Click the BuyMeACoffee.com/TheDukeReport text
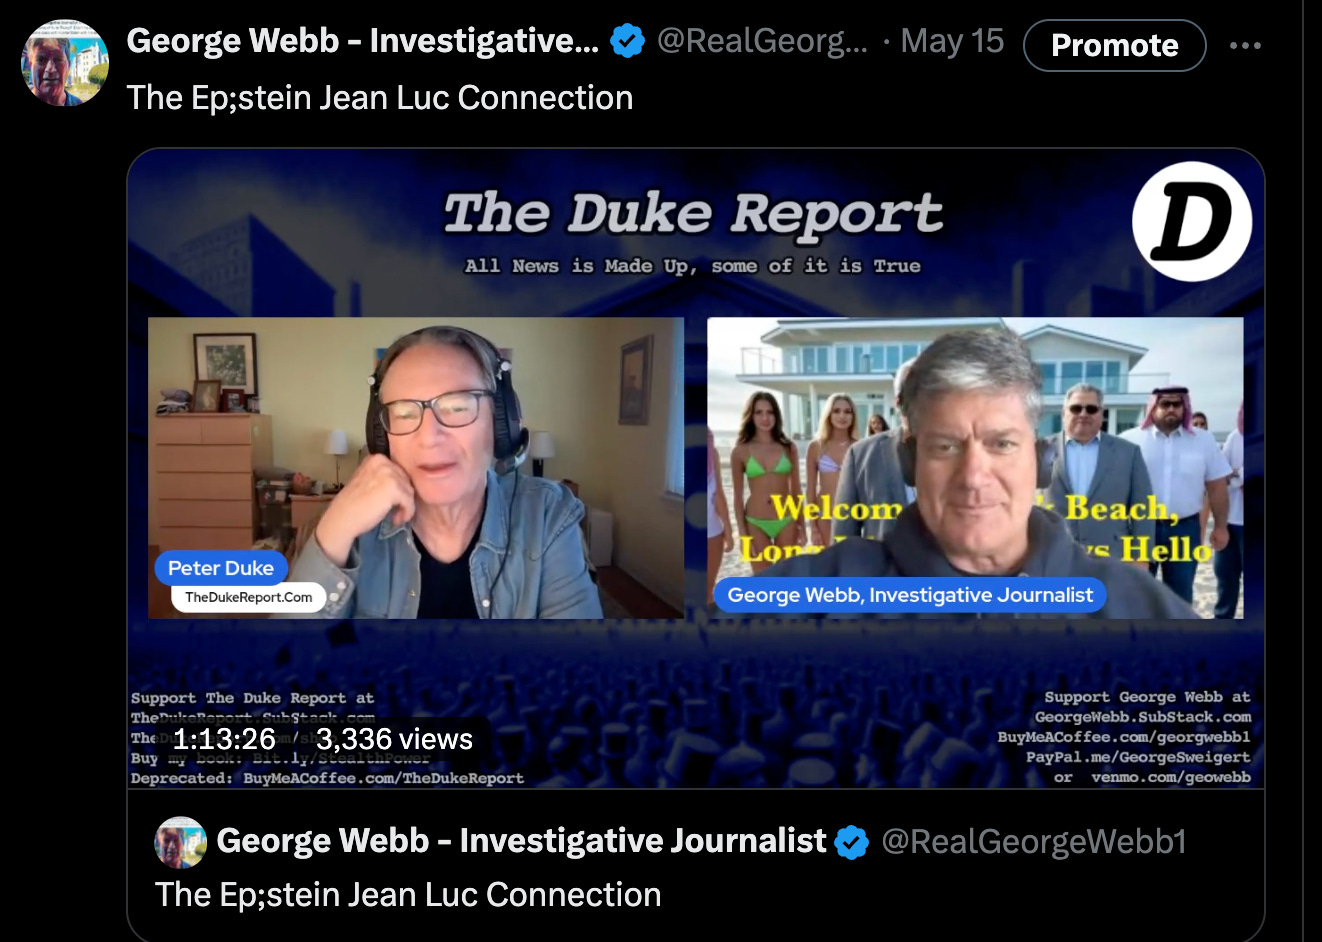 click(384, 778)
